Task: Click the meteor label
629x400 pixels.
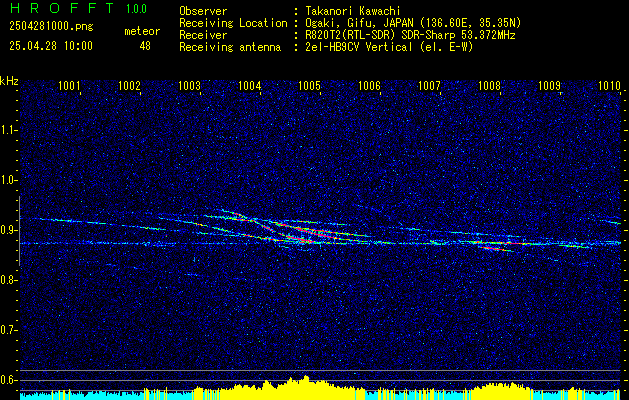Action: point(142,31)
